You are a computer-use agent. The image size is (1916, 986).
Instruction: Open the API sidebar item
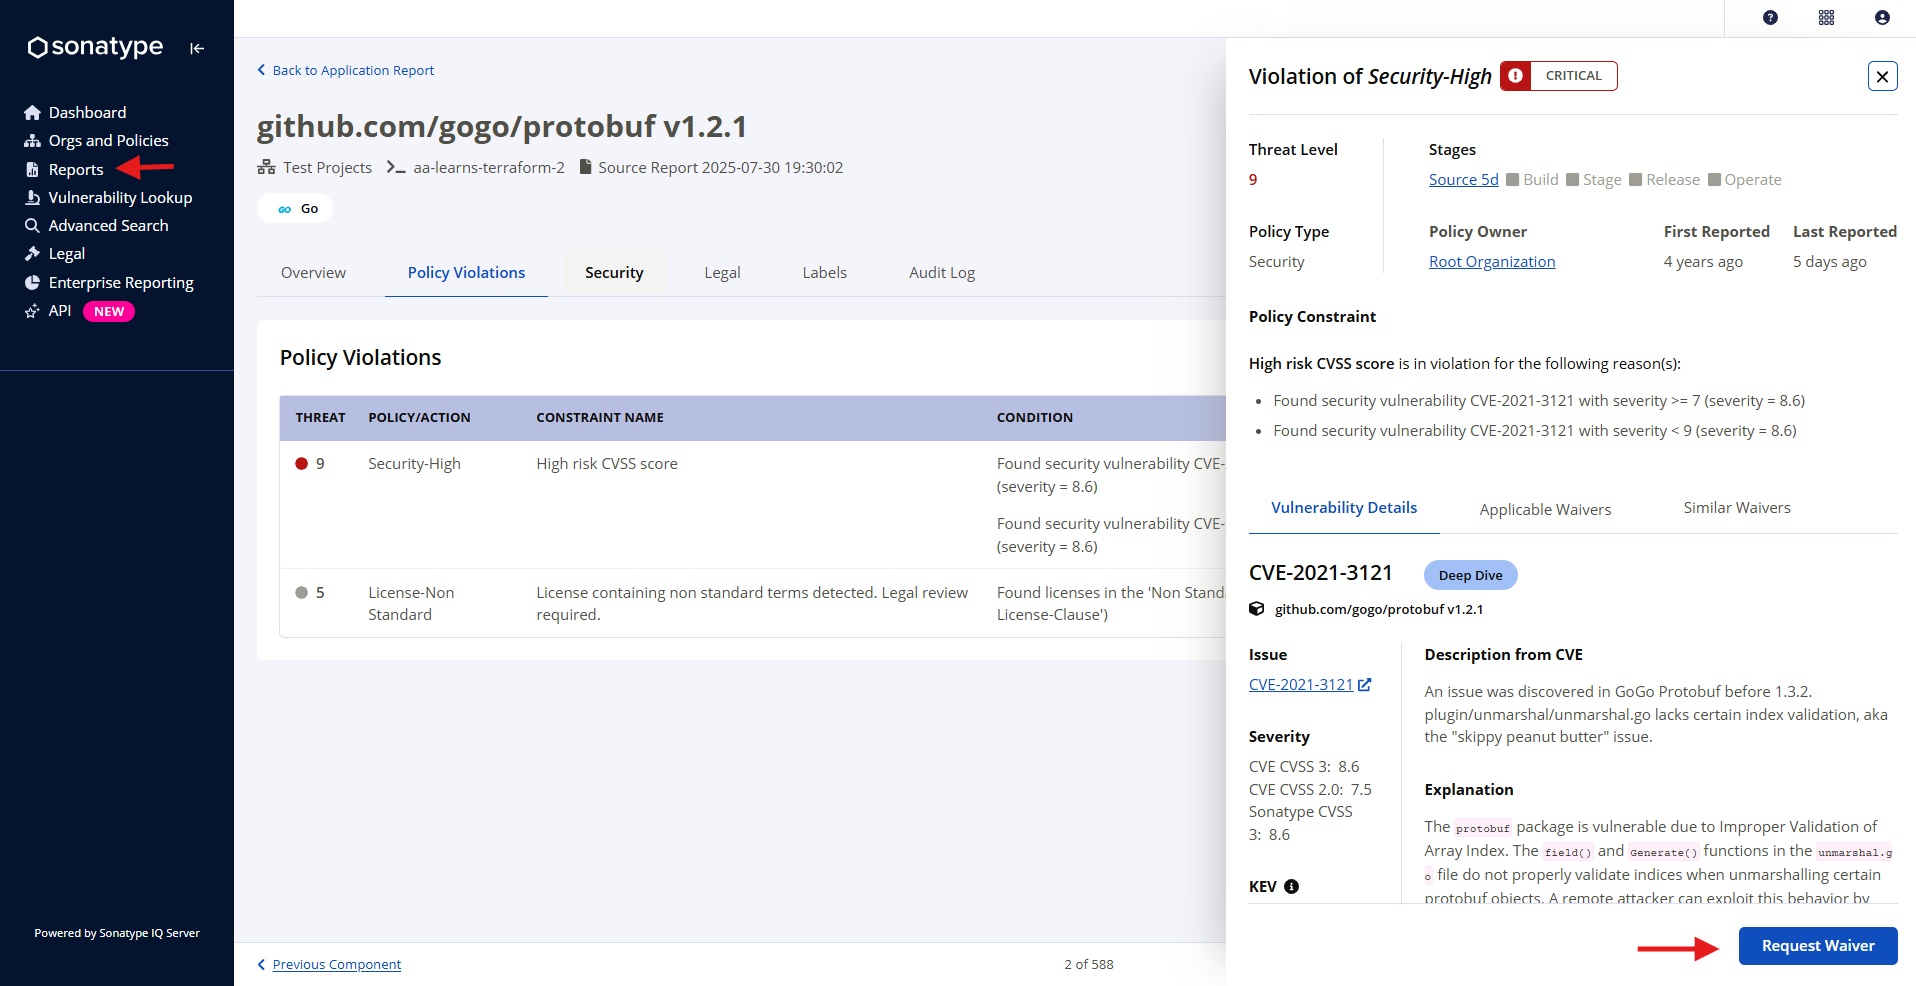coord(60,311)
